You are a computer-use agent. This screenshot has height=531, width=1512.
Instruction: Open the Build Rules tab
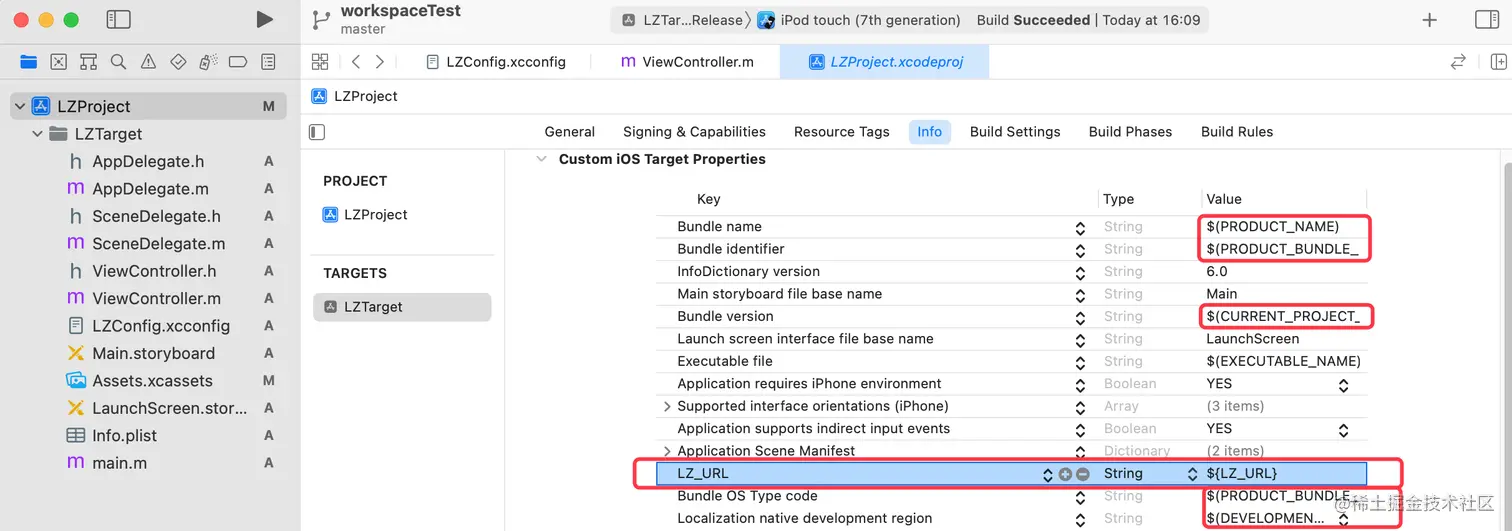pos(1237,132)
